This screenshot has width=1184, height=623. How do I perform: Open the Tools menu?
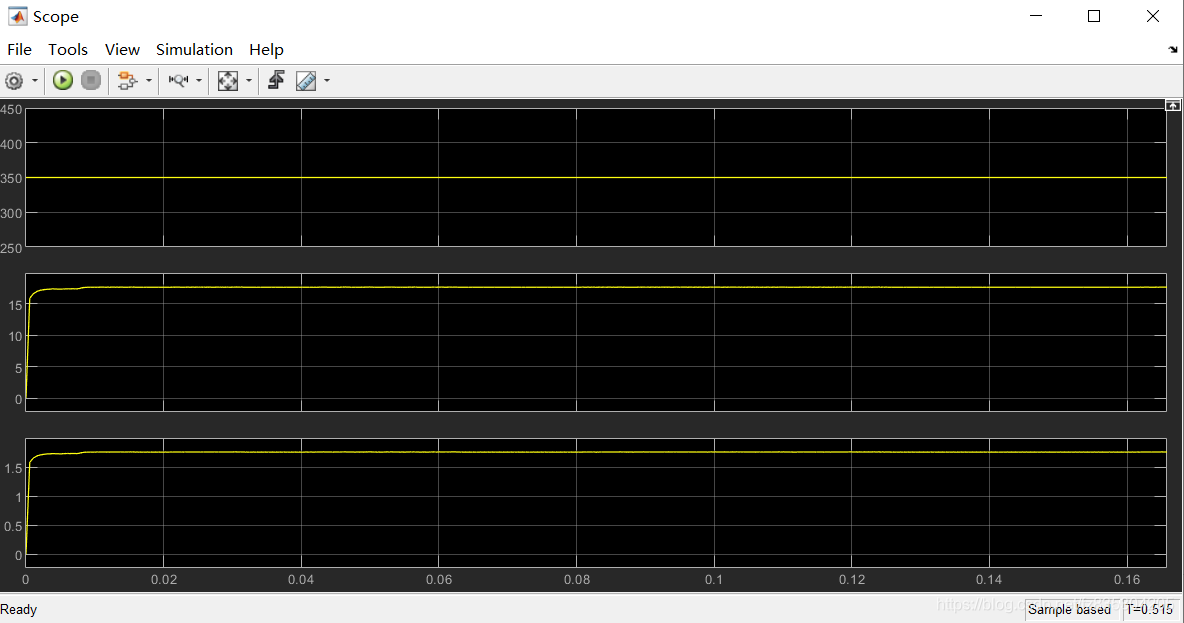[x=67, y=49]
